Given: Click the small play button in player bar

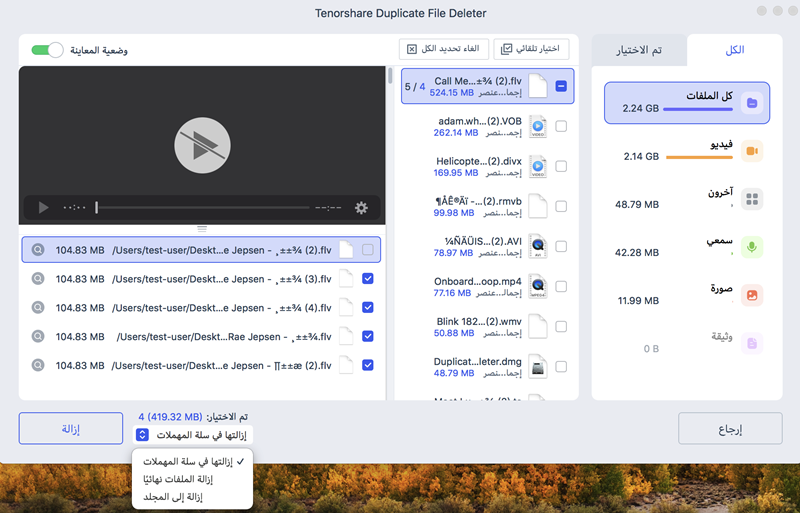Looking at the screenshot, I should pos(43,208).
